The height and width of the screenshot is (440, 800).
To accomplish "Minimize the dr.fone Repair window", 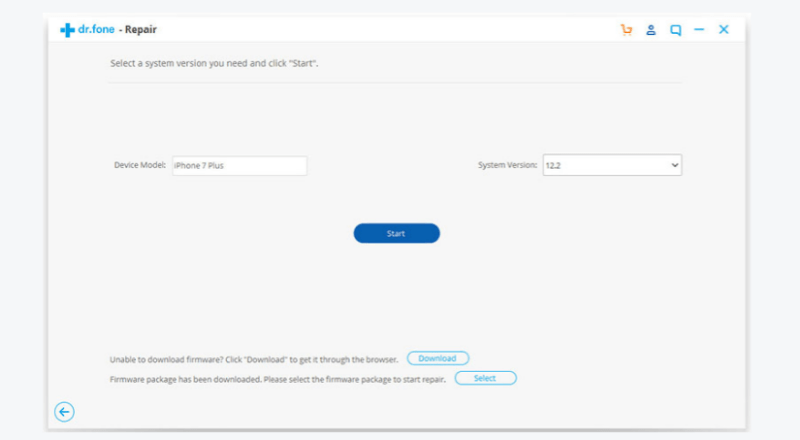I will (x=700, y=30).
